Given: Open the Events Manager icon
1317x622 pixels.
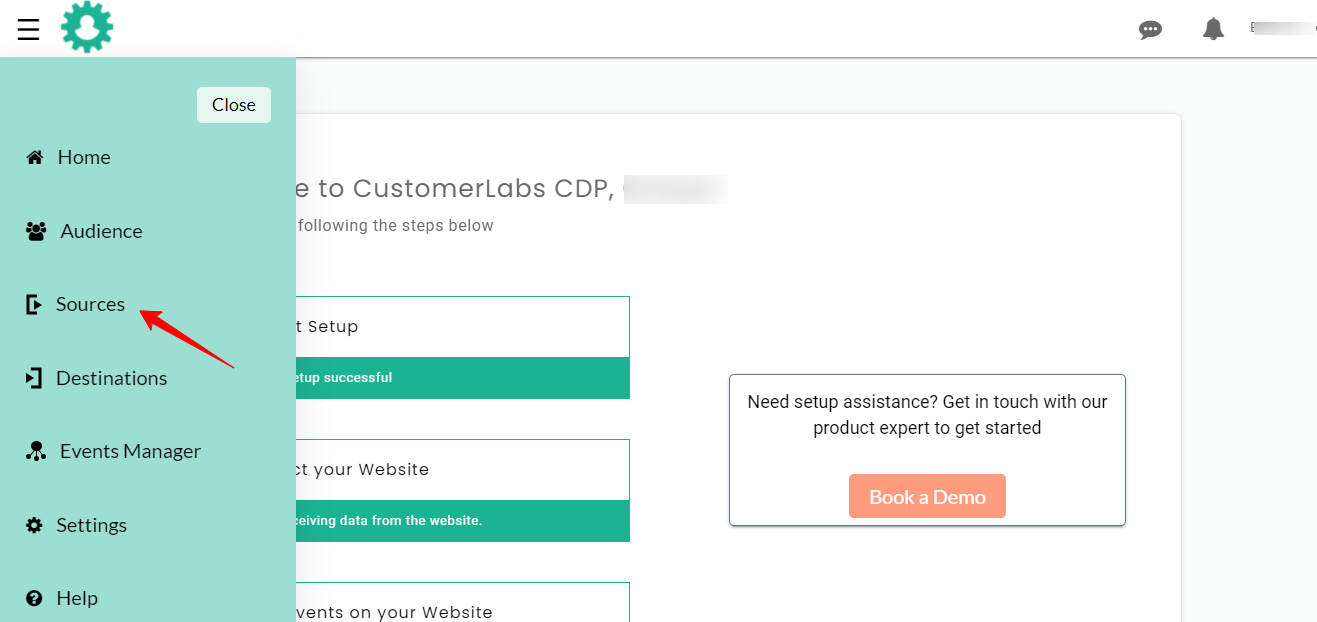Looking at the screenshot, I should 35,450.
